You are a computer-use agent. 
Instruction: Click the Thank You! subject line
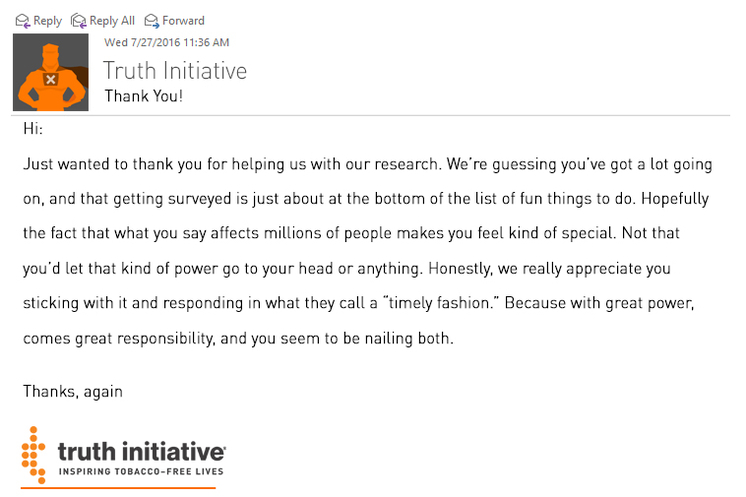143,97
